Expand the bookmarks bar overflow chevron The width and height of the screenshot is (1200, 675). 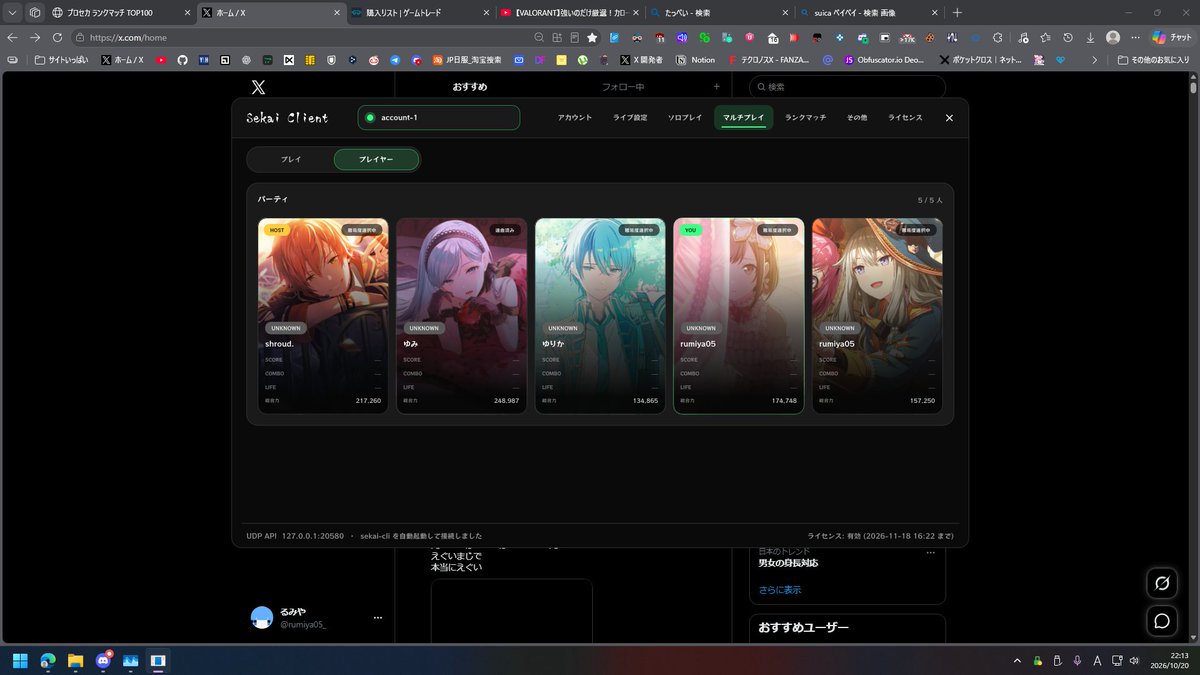pyautogui.click(x=1094, y=60)
